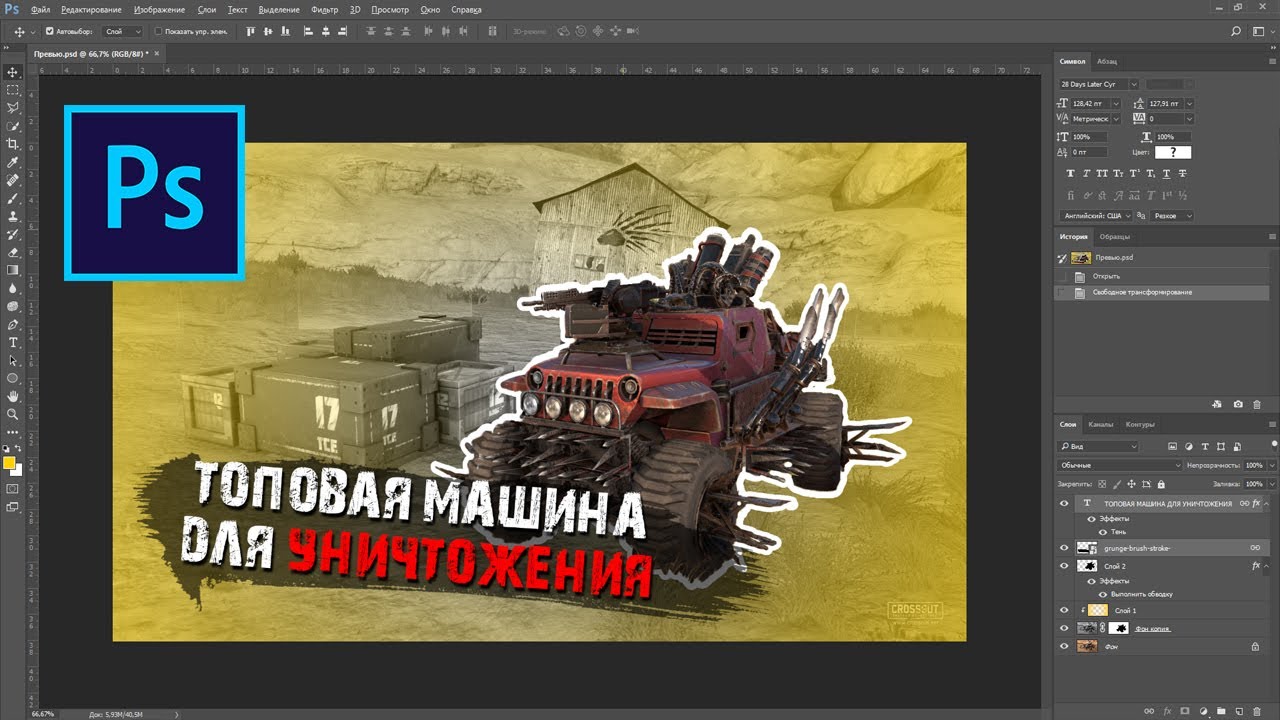
Task: Hide the ТОПОВАЯ МАШИНА text layer
Action: click(1064, 503)
